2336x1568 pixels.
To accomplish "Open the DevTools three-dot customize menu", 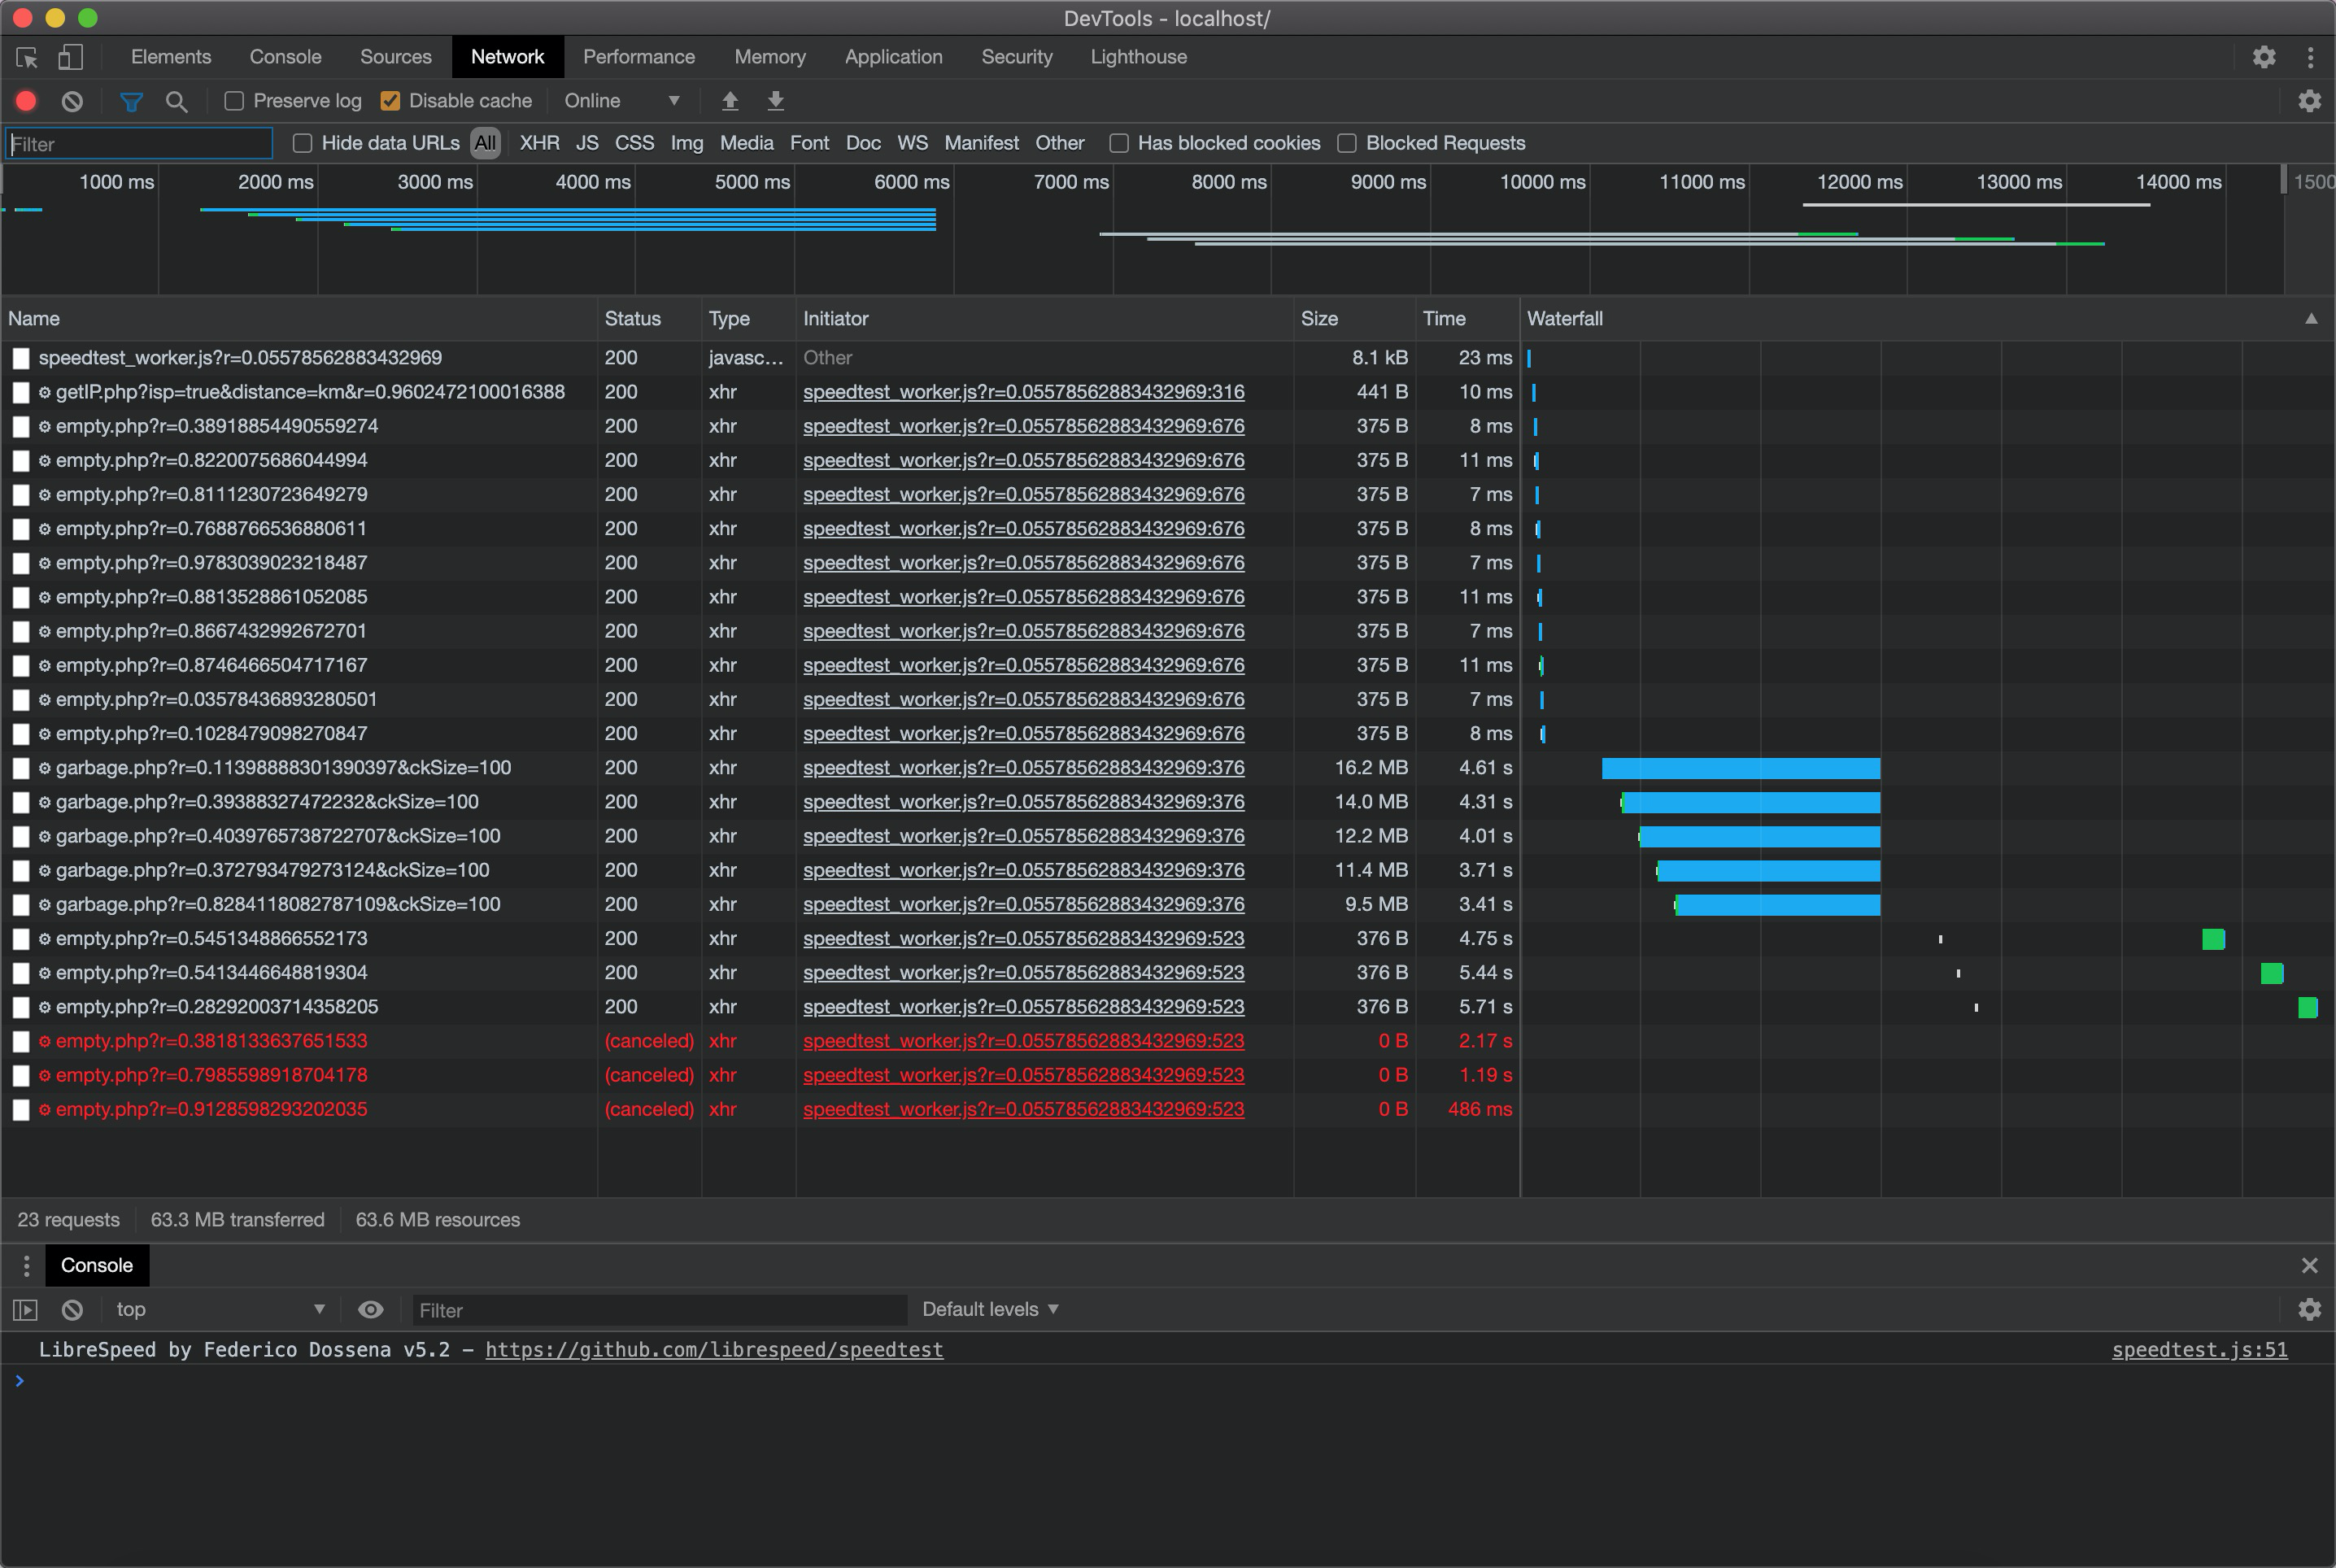I will (x=2310, y=57).
